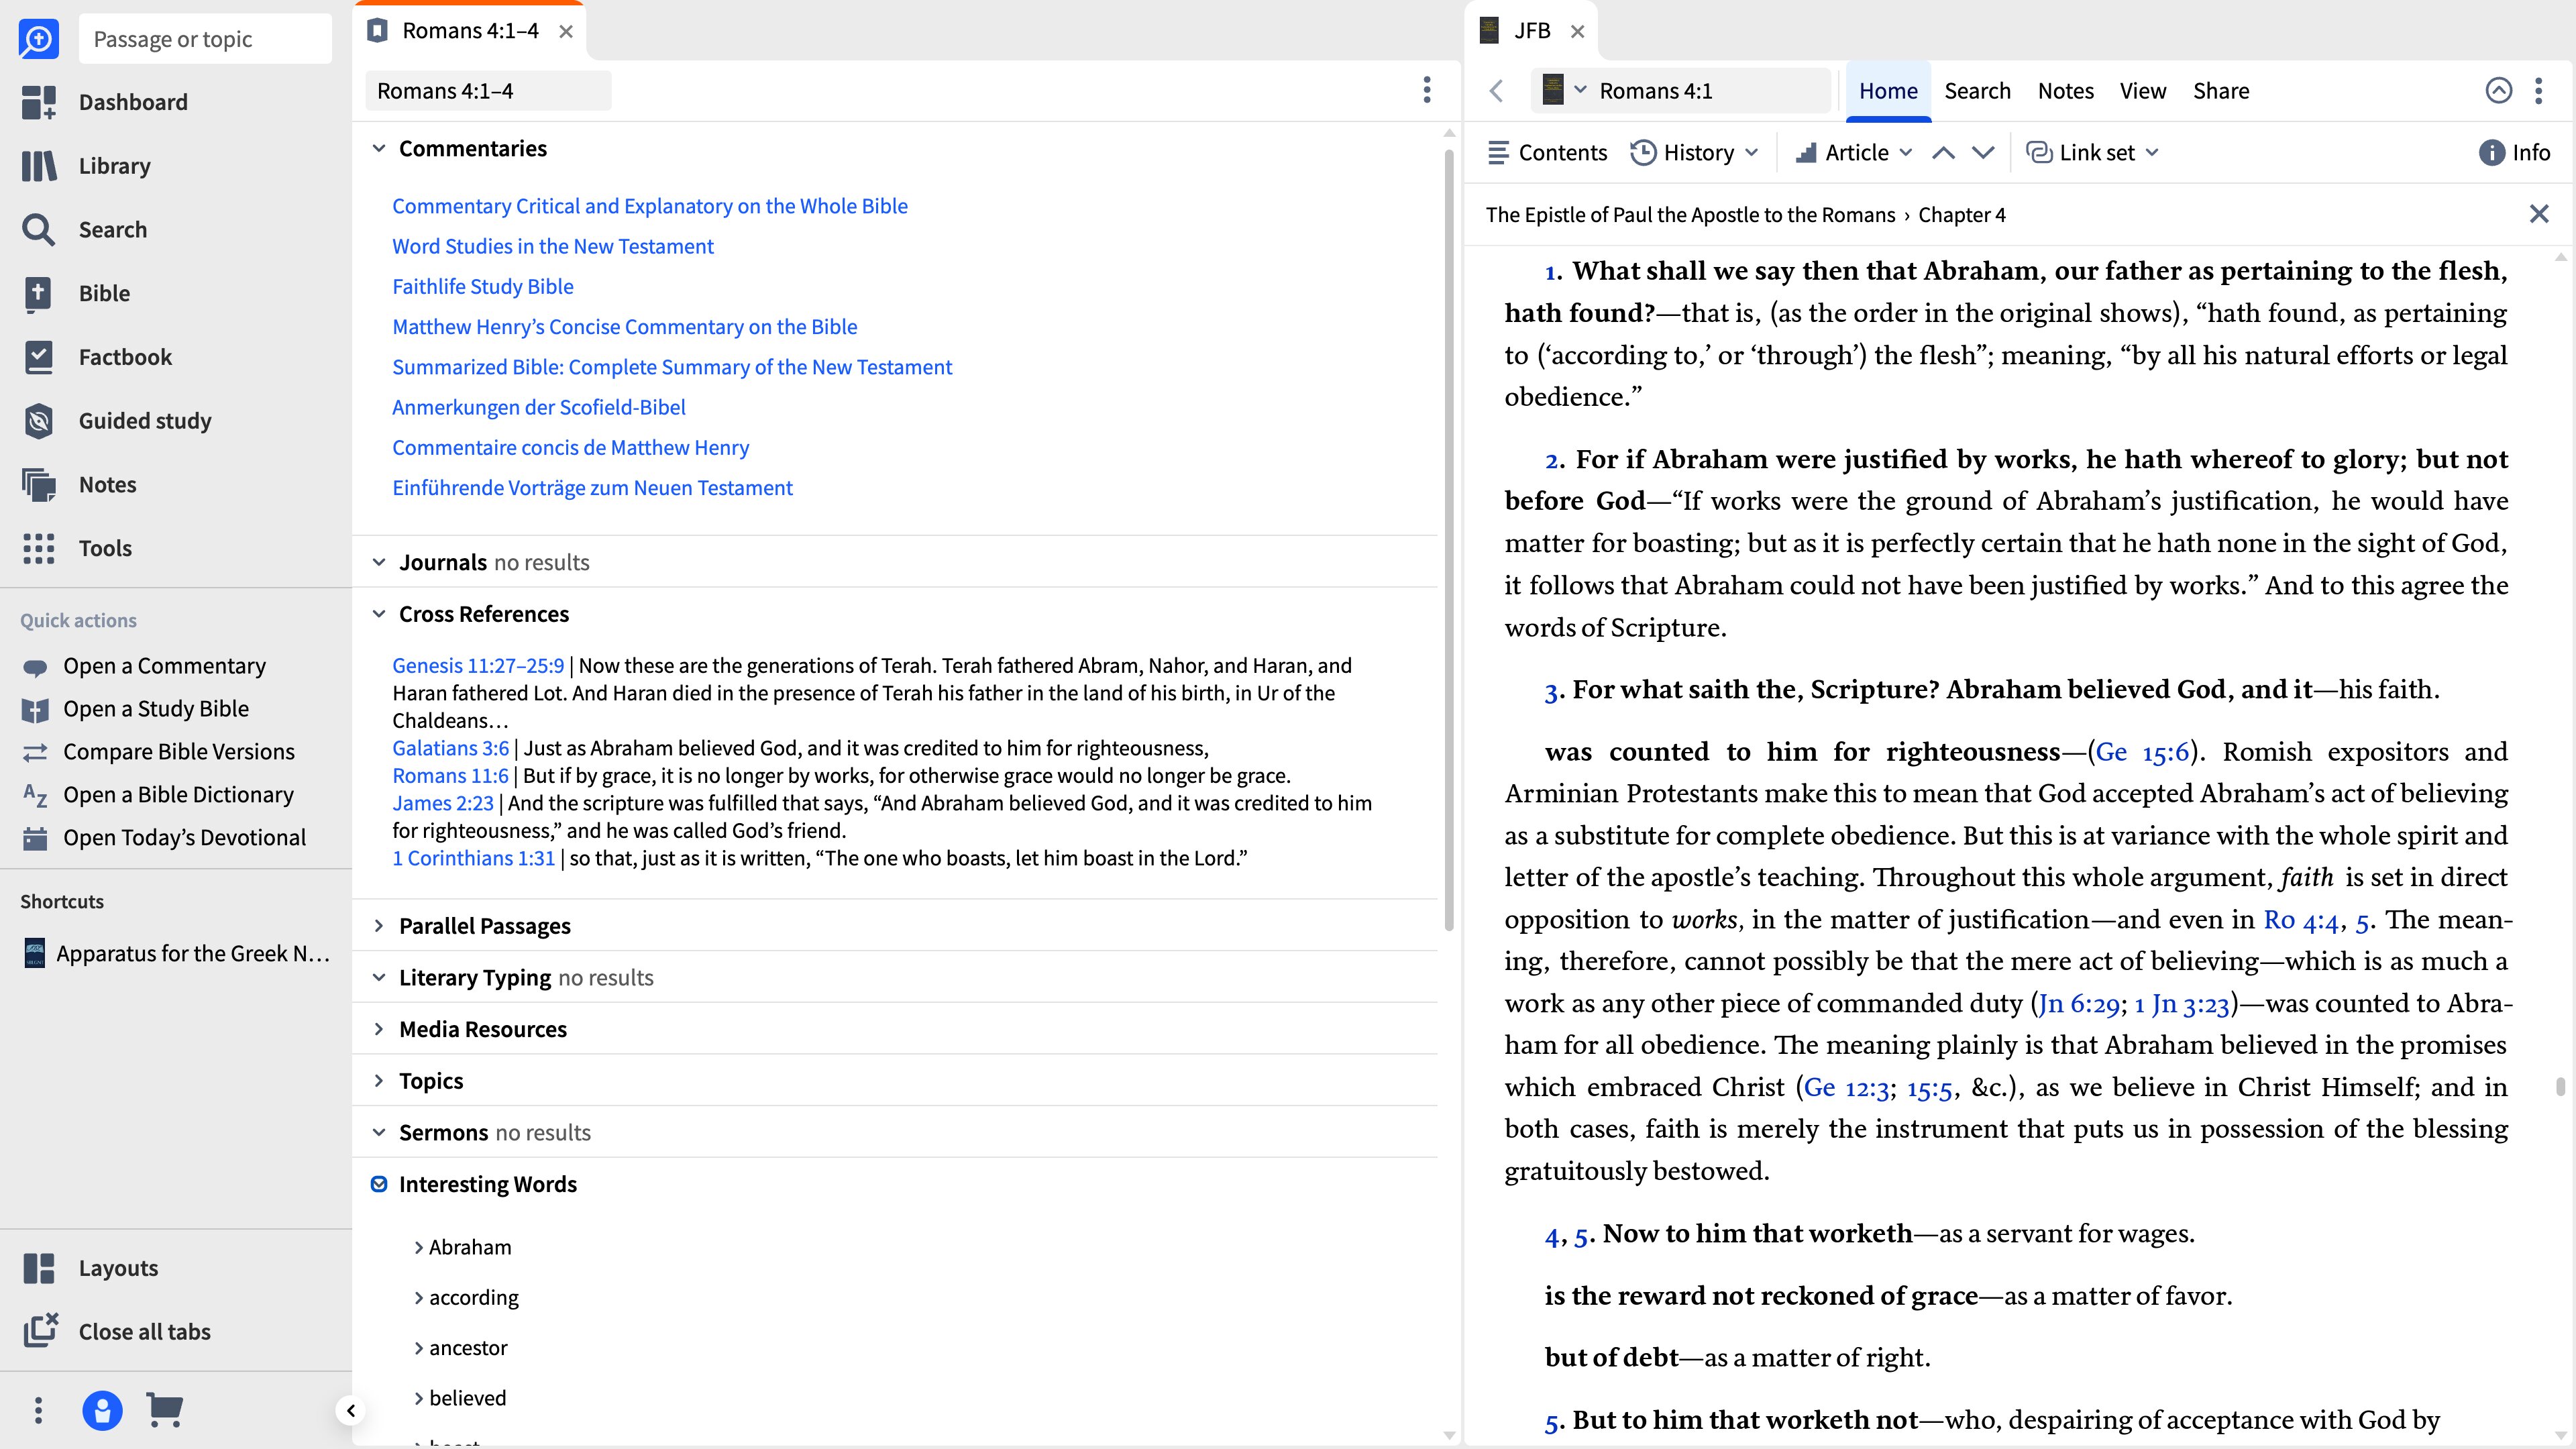Expand the Topics section
The width and height of the screenshot is (2576, 1449).
[x=379, y=1081]
